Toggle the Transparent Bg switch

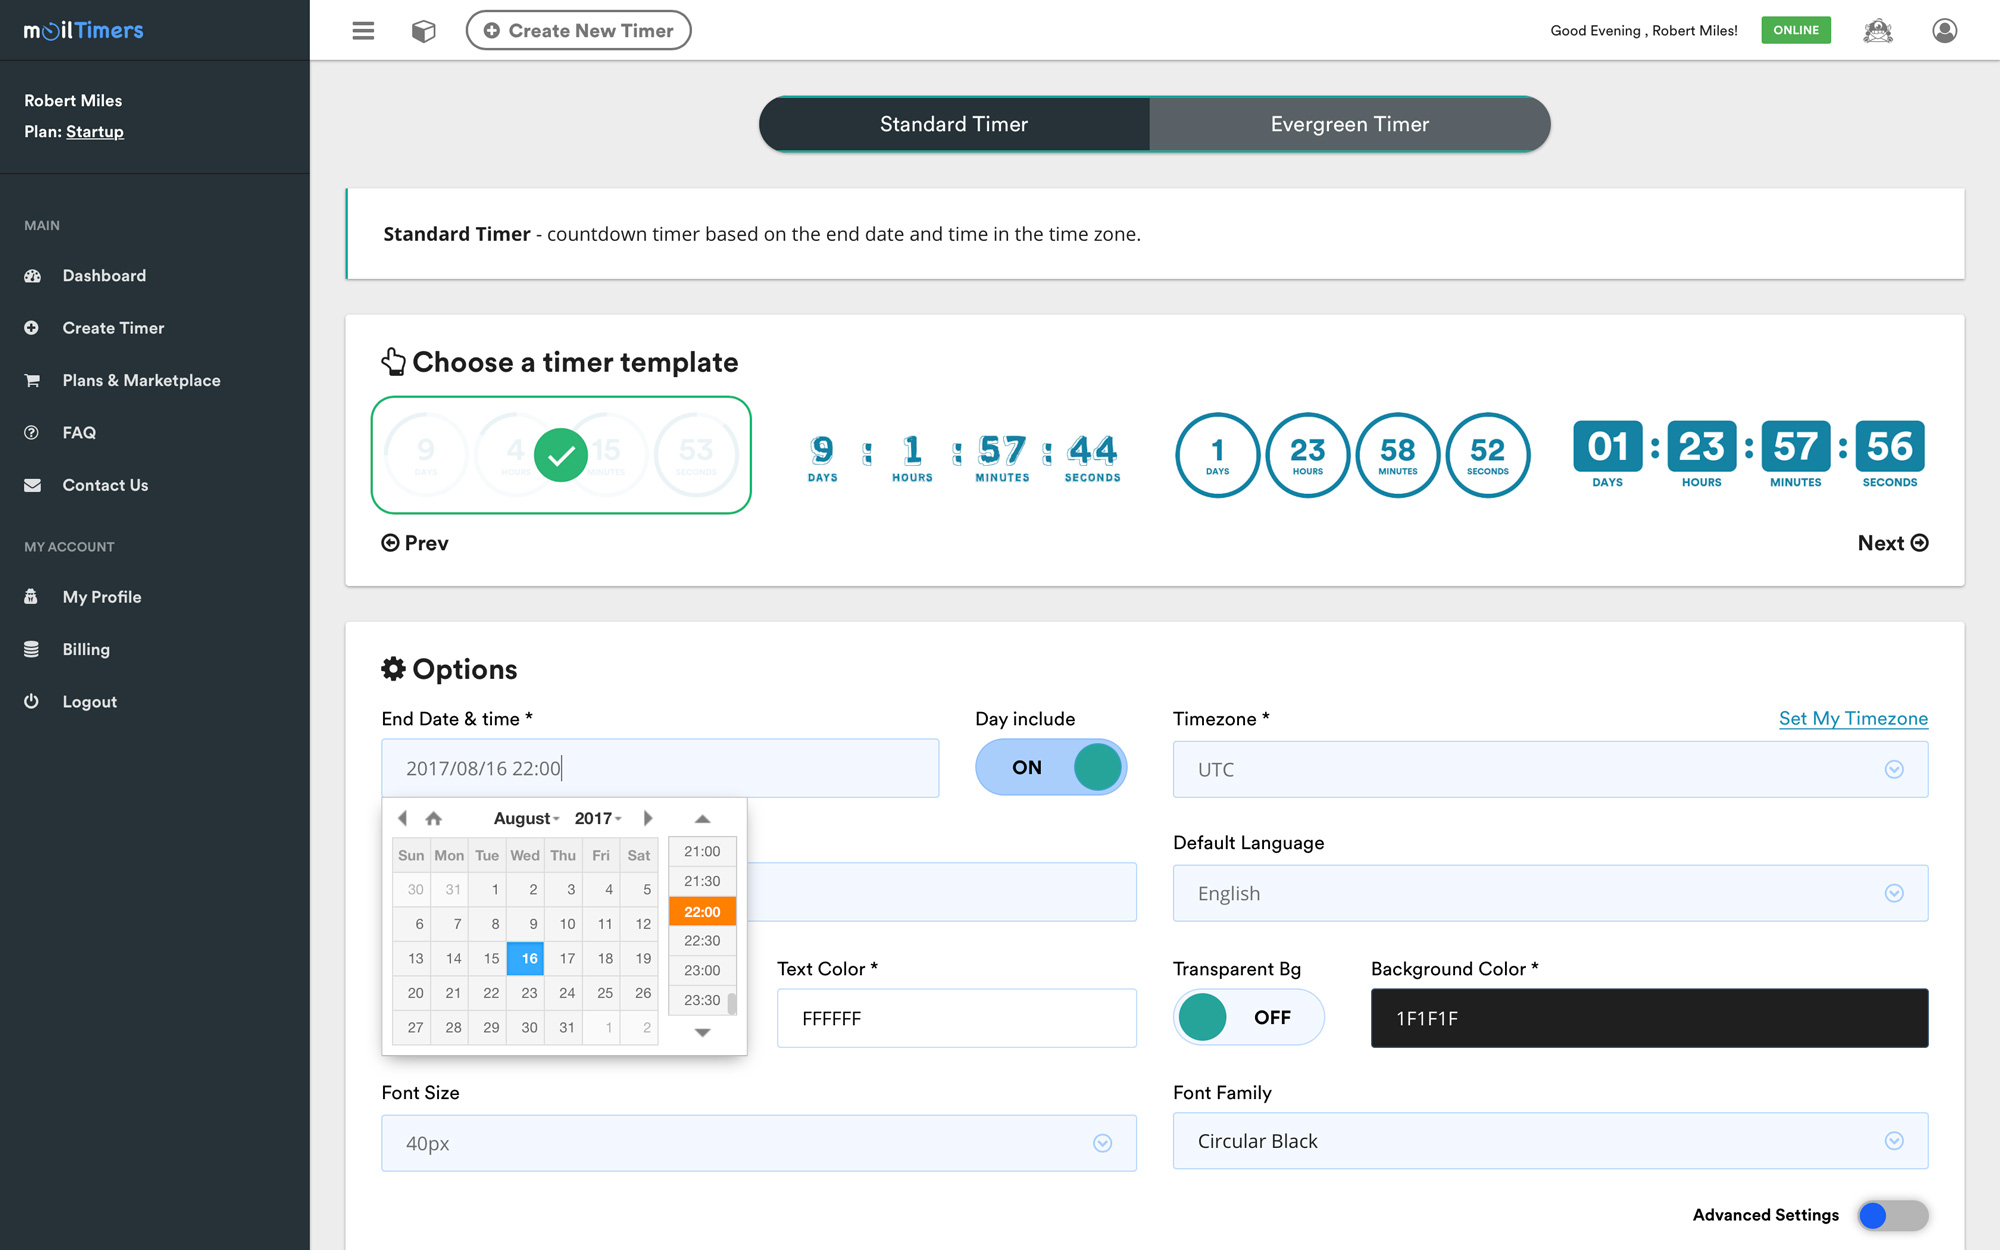click(x=1247, y=1017)
